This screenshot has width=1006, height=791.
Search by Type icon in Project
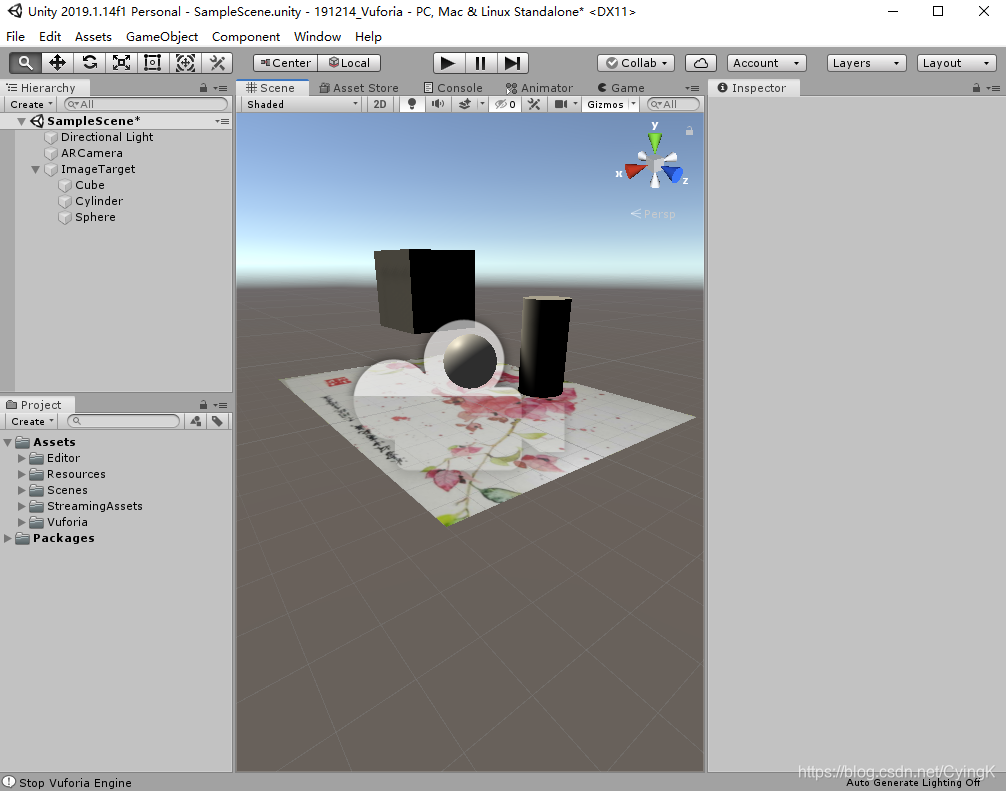(196, 421)
